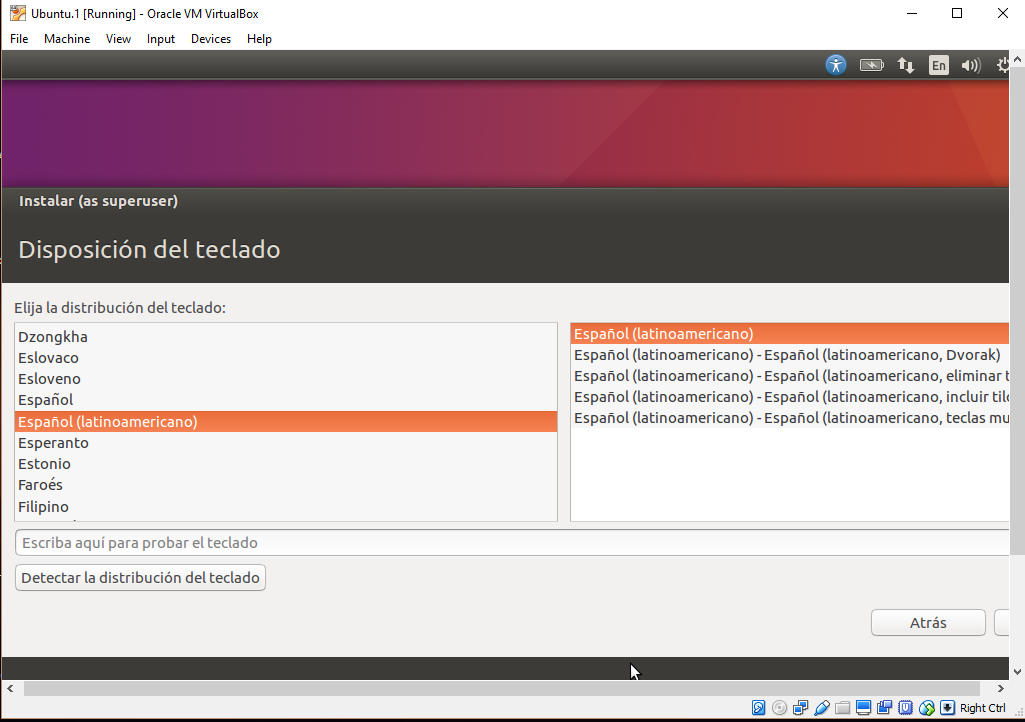
Task: Open the Machine menu
Action: pyautogui.click(x=67, y=39)
